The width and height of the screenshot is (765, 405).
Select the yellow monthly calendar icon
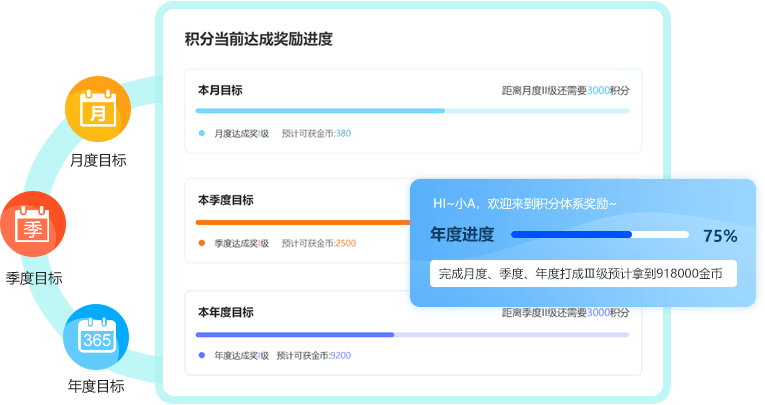click(98, 109)
